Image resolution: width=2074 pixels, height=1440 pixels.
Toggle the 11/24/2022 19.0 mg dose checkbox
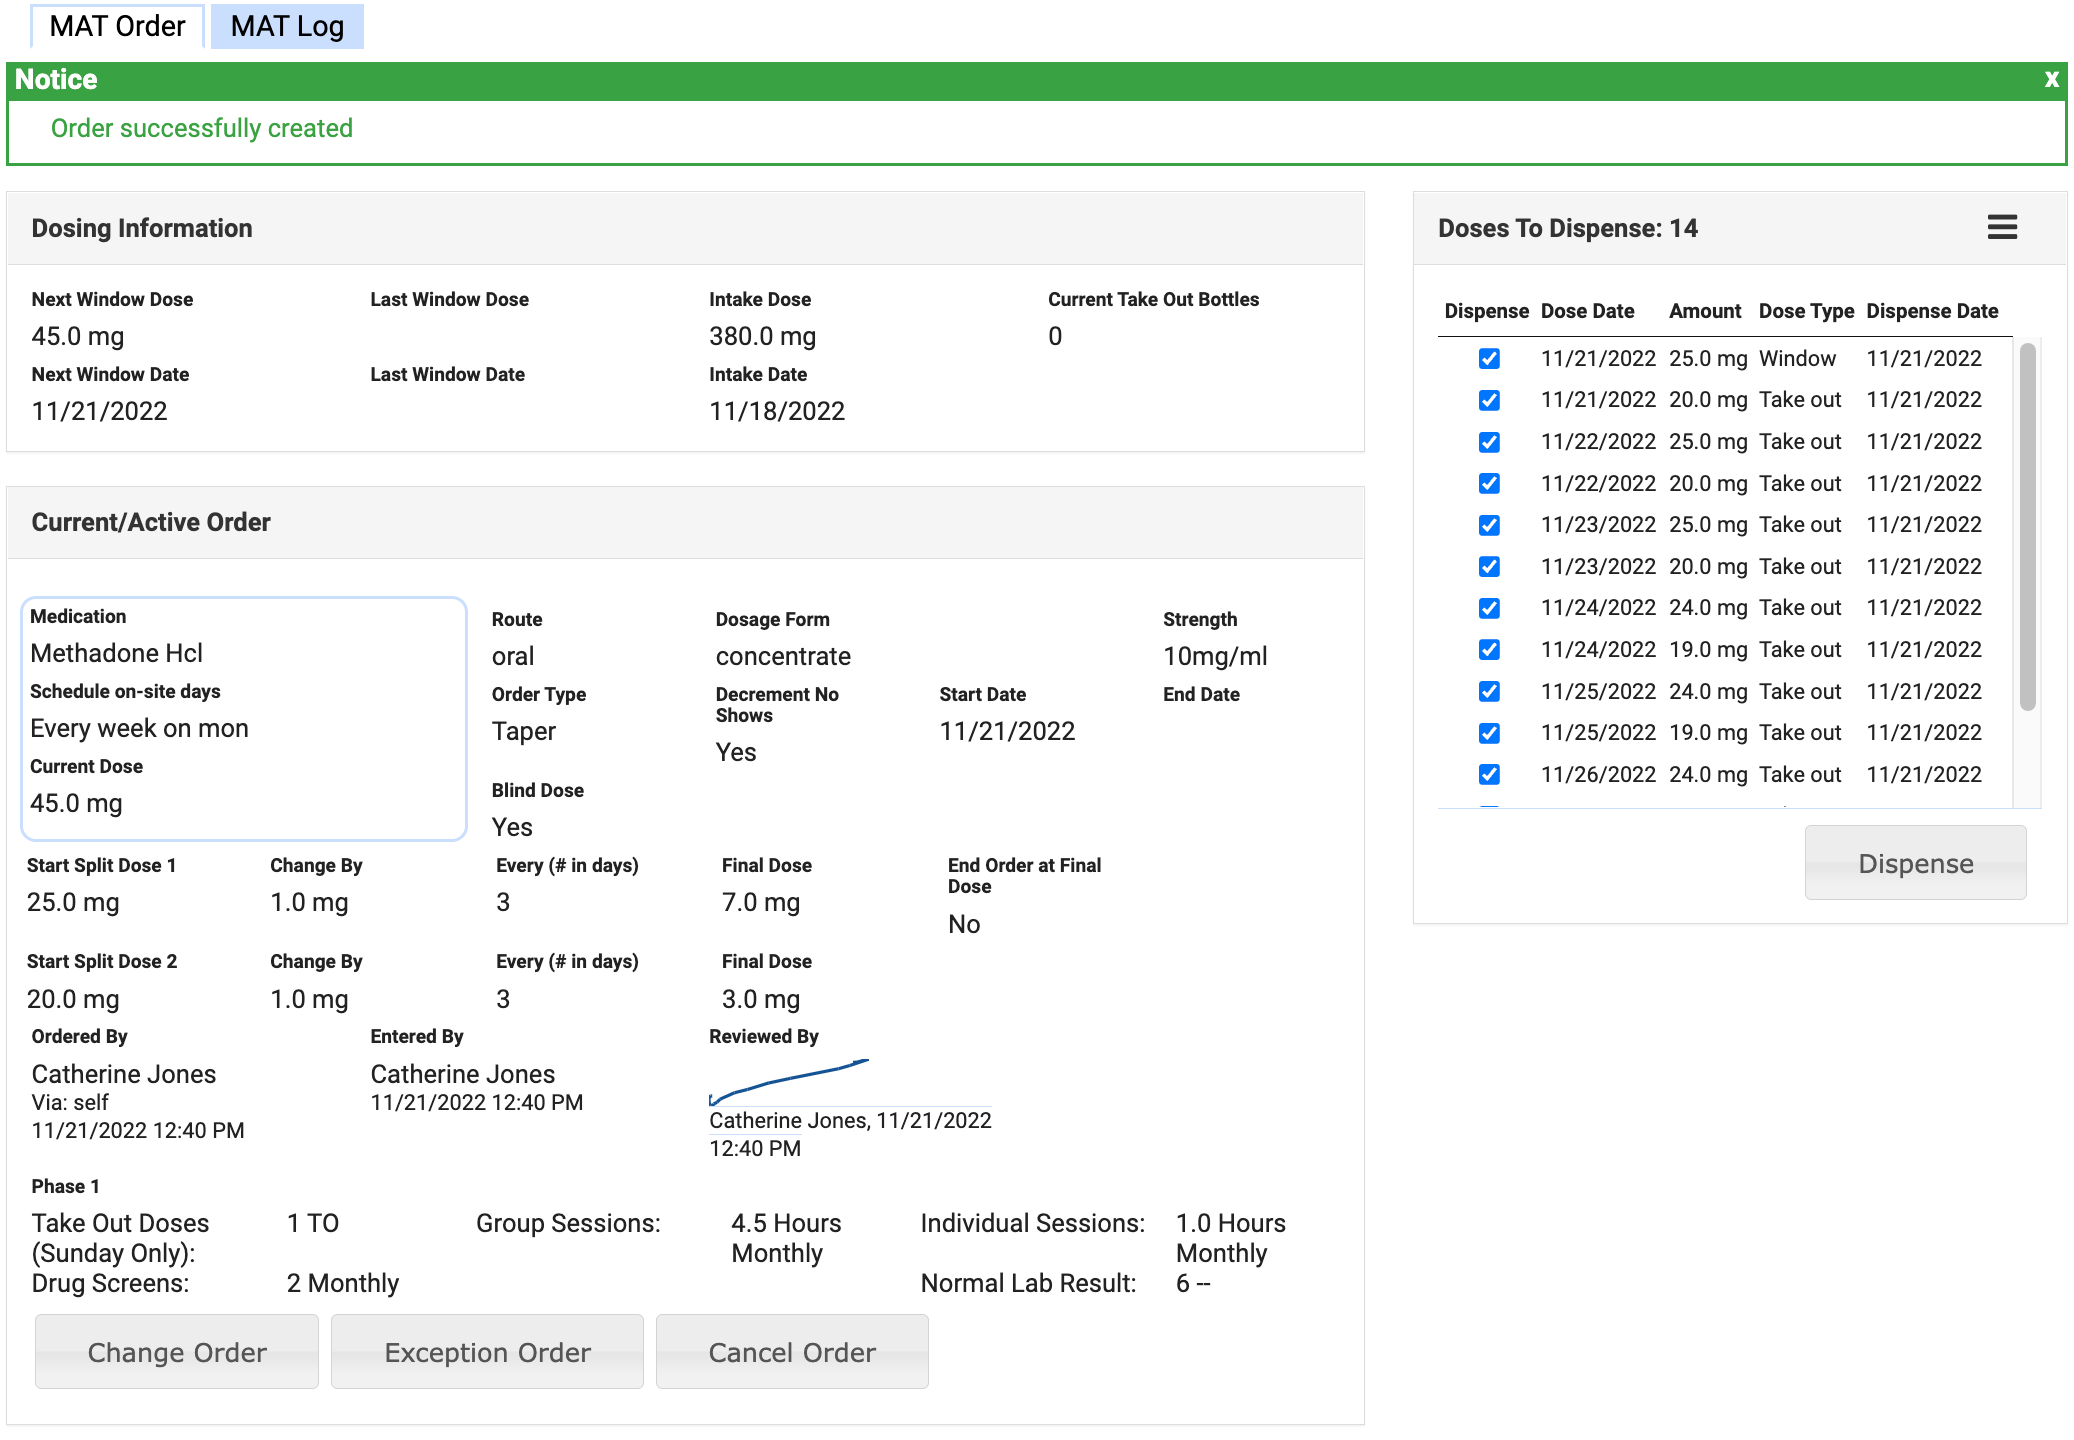coord(1489,650)
